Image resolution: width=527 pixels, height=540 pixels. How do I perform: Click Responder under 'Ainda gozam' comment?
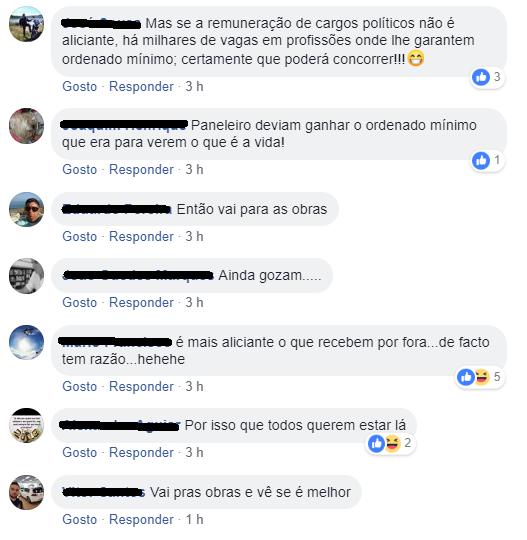coord(141,303)
